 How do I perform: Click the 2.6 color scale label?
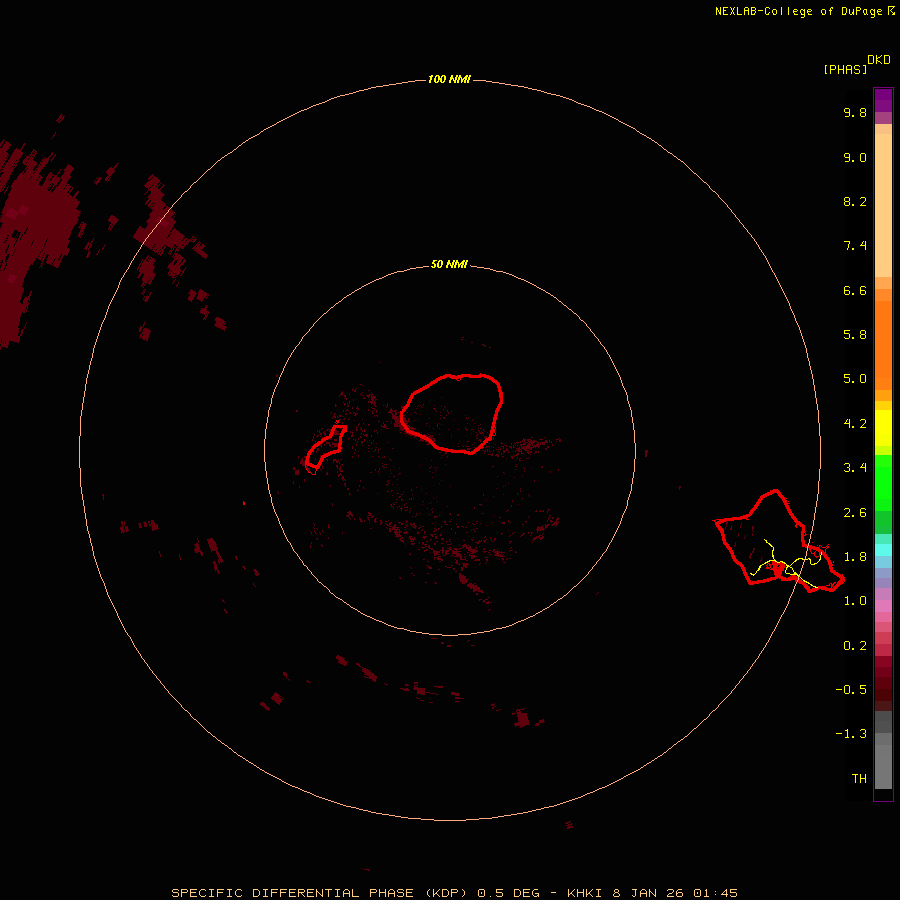(855, 513)
